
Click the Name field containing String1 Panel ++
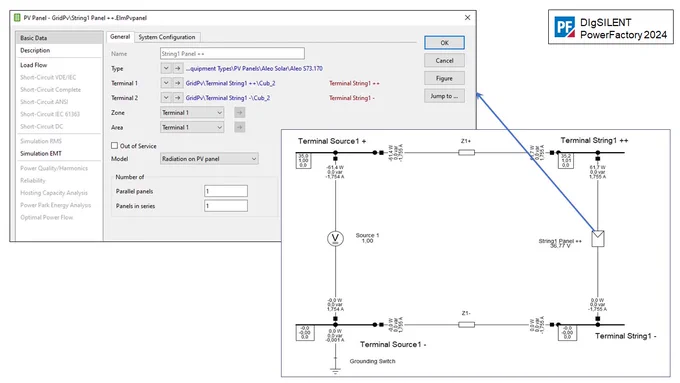coord(232,54)
